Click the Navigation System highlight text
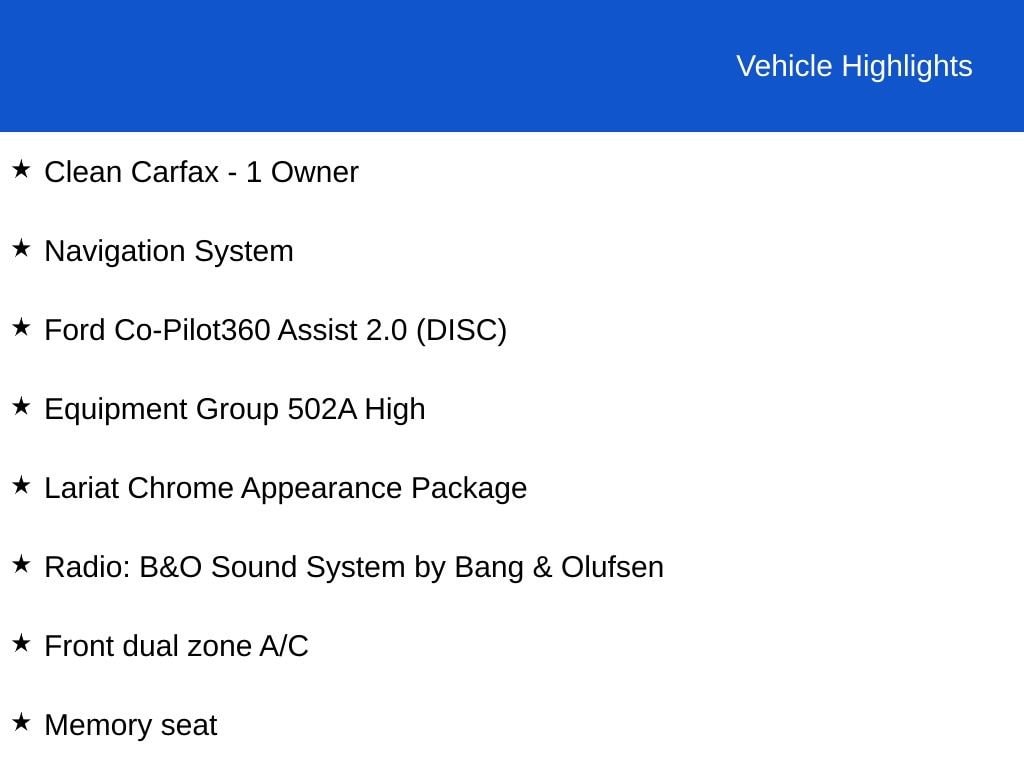 pos(169,251)
